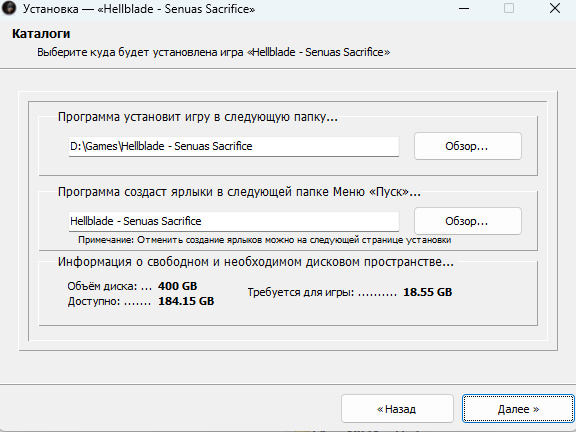Click the Объём диска 400 GB value
The image size is (576, 432).
[177, 286]
